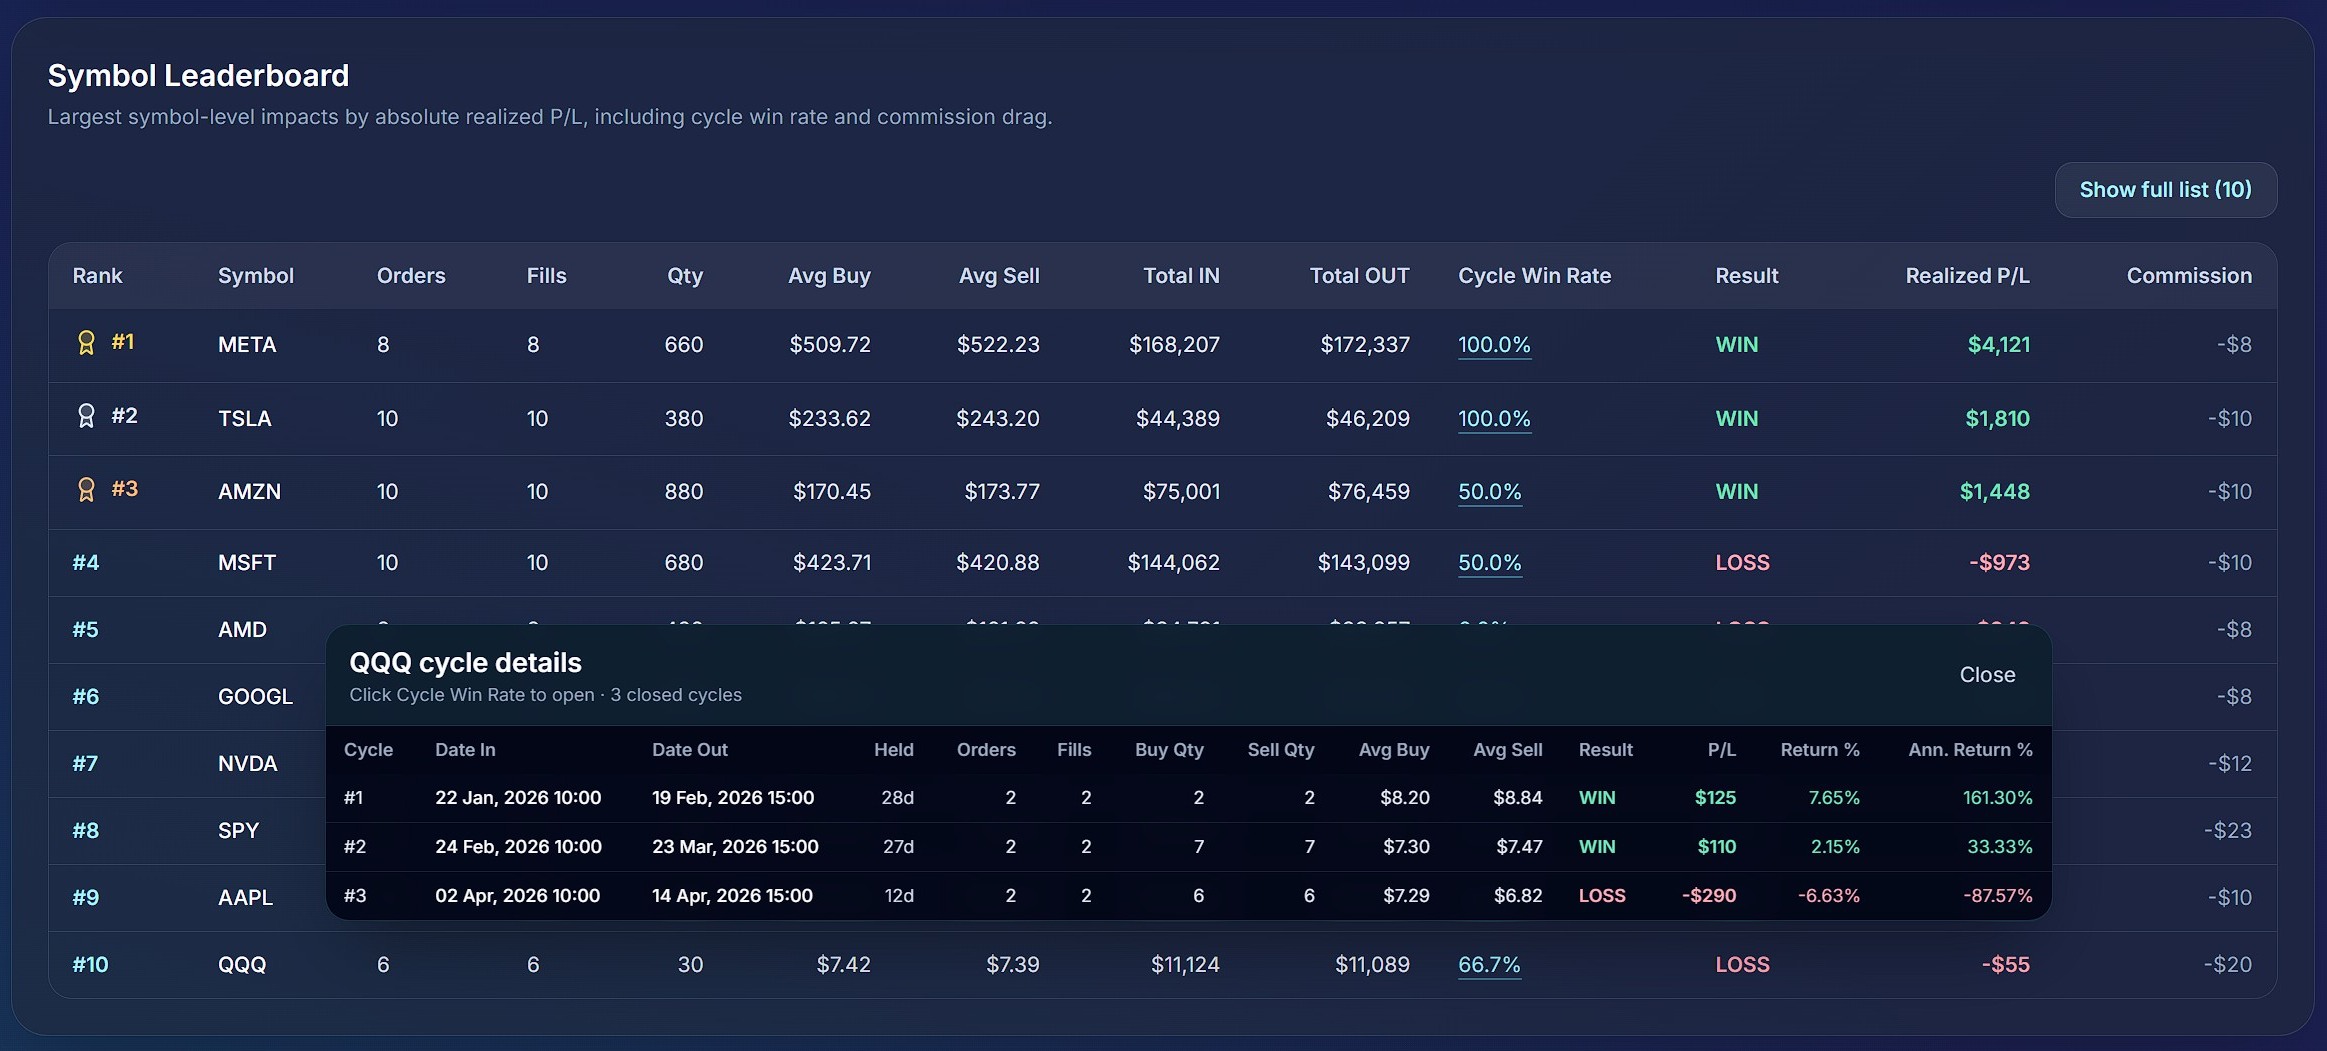
Task: Open MSFT cycle win rate 50.0% link
Action: [1489, 563]
